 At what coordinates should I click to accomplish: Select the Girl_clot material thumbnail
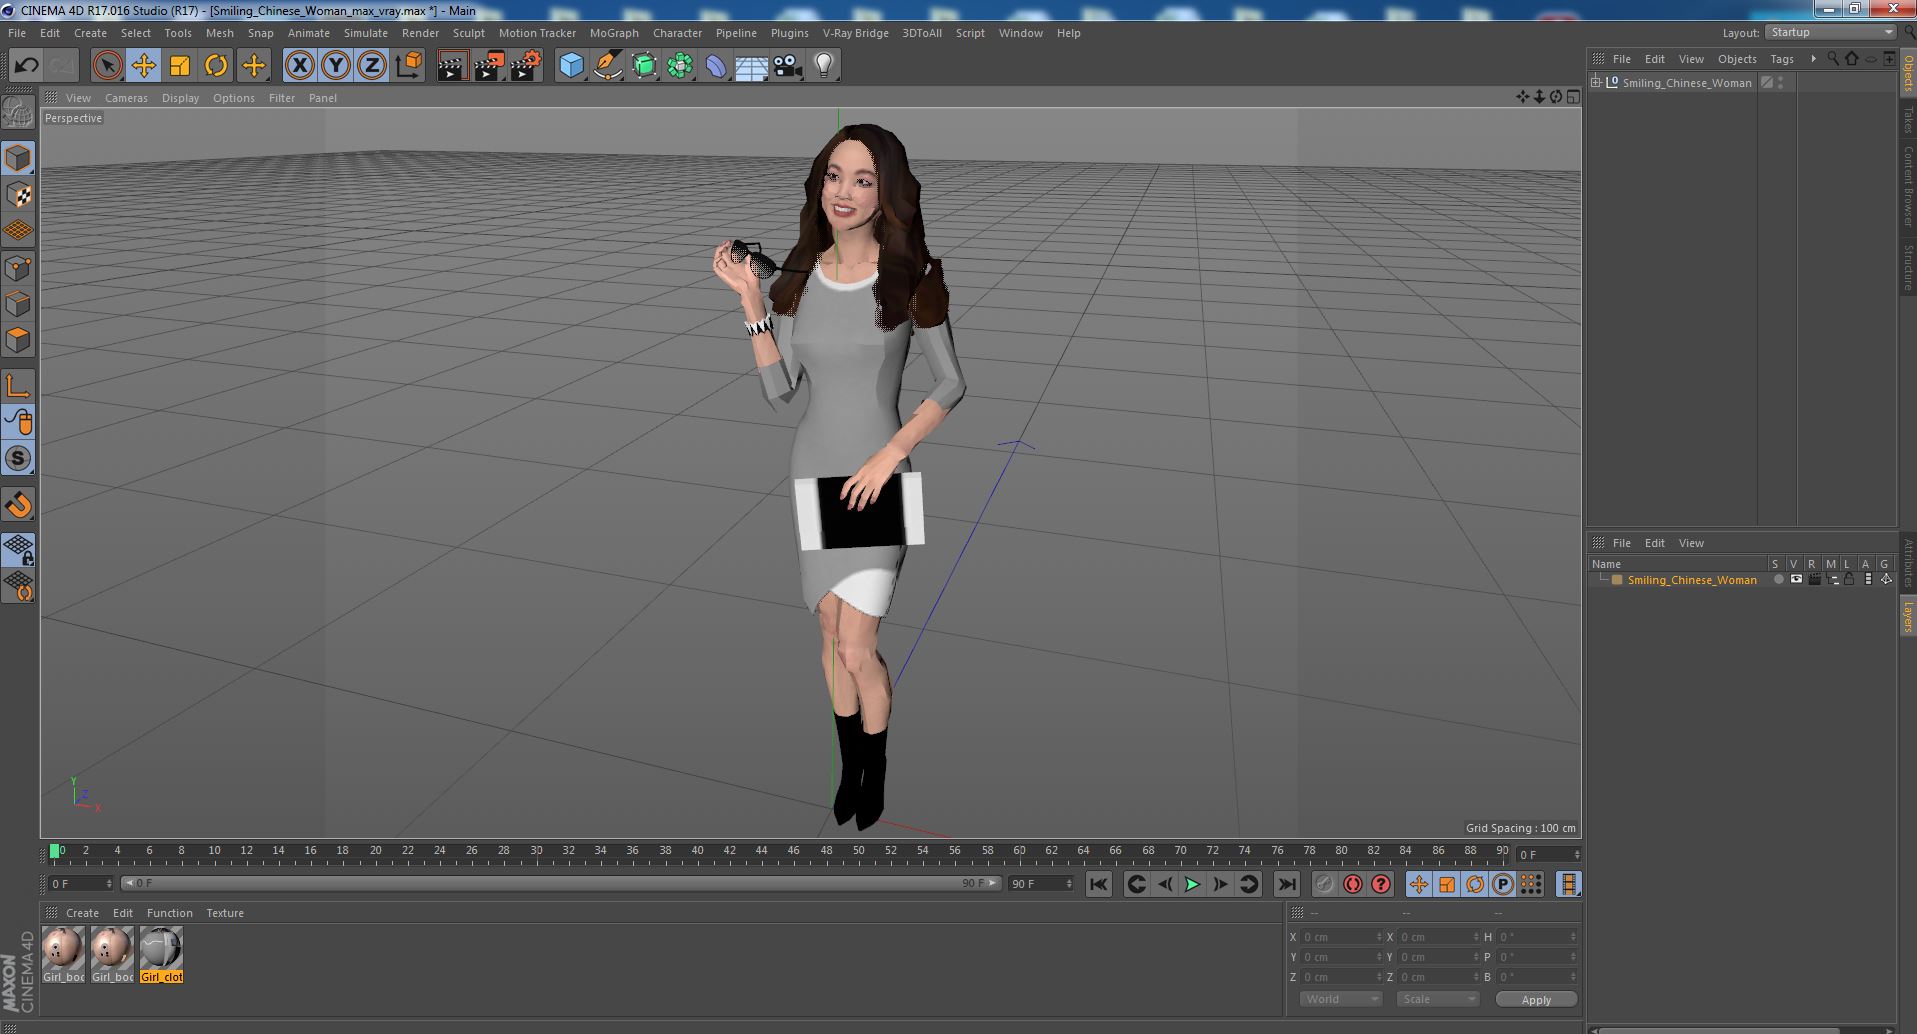[x=161, y=954]
